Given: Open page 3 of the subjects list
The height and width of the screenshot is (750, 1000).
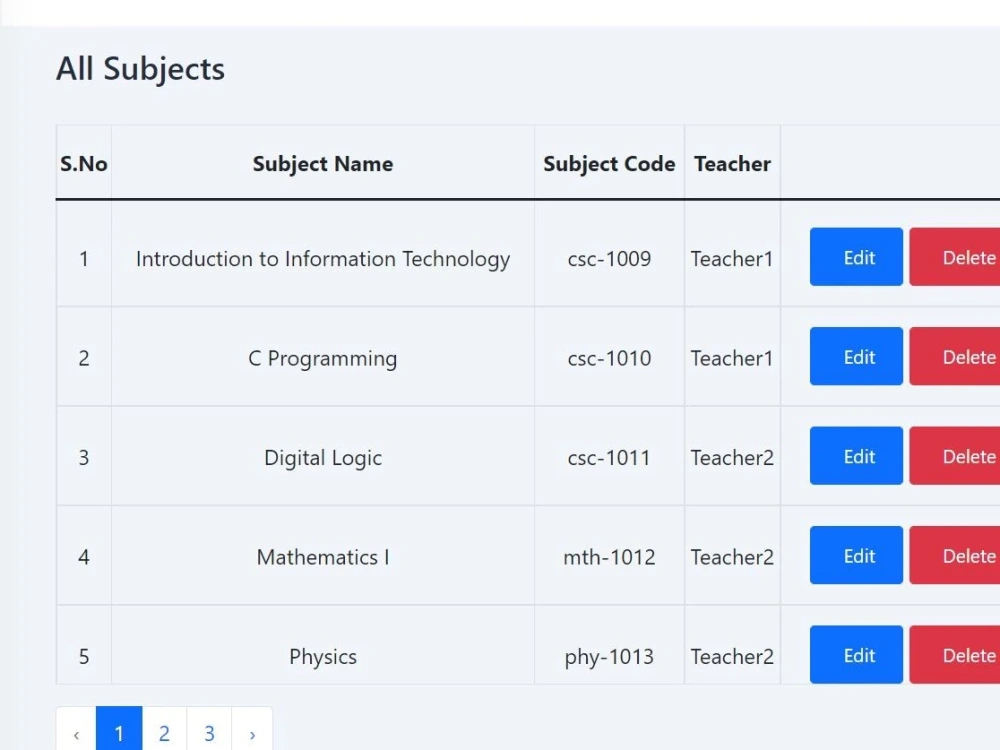Looking at the screenshot, I should [209, 733].
